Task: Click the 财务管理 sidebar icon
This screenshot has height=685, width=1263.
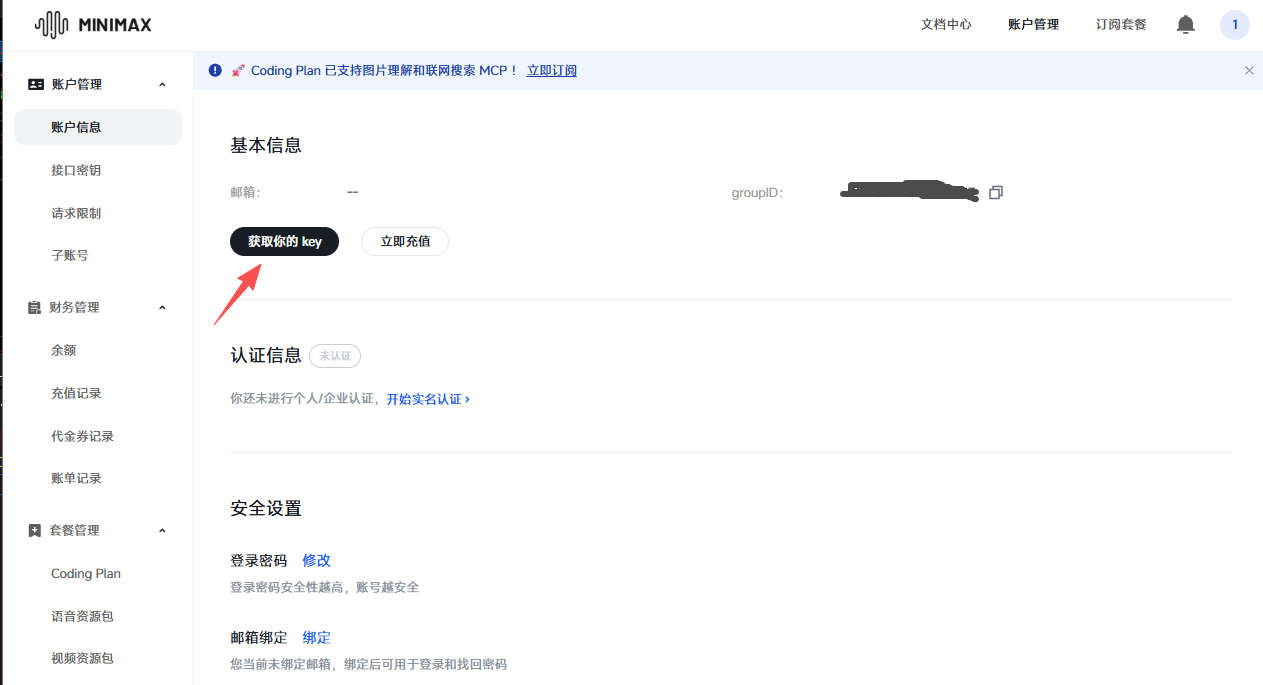Action: (33, 307)
